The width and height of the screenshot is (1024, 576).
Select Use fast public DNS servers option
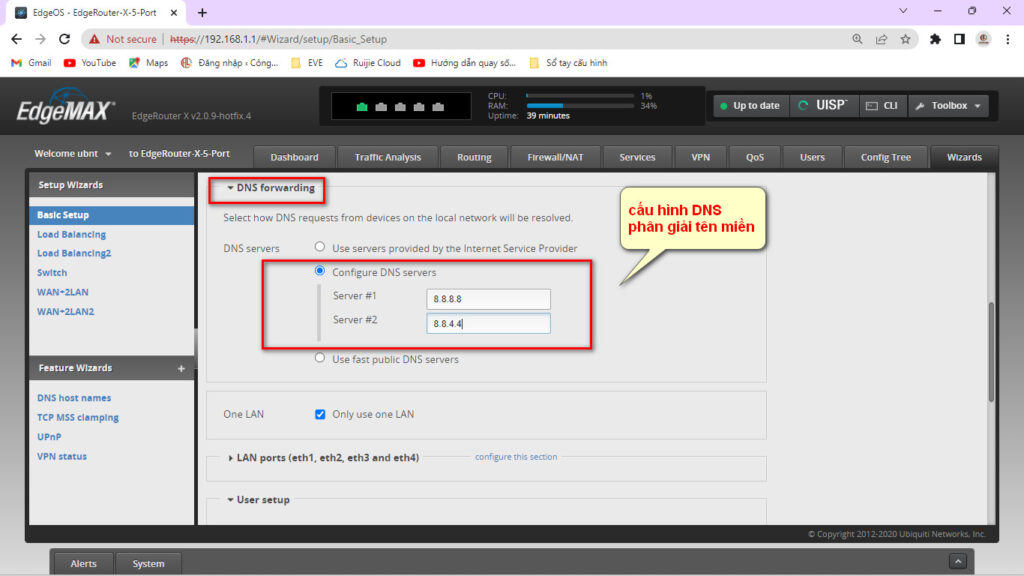320,359
